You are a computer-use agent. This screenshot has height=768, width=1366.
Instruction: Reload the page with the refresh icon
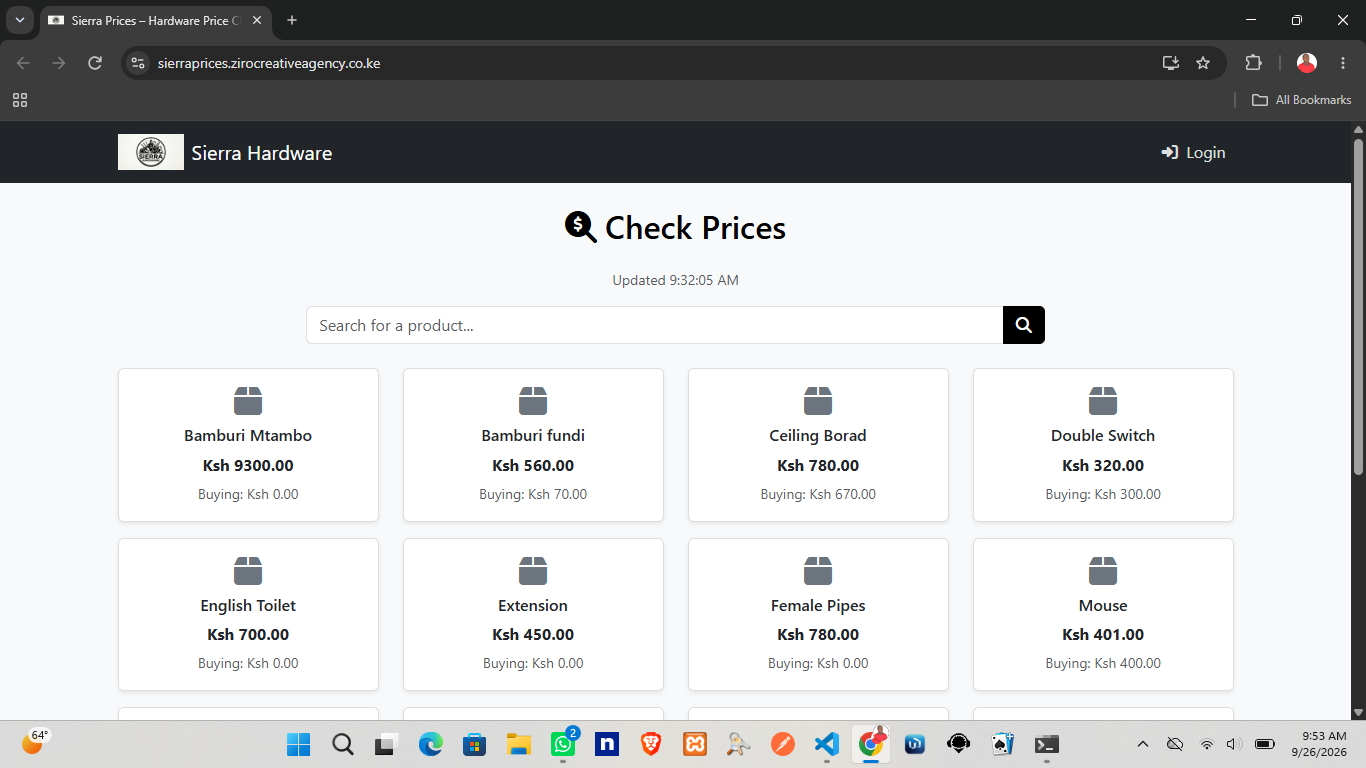(x=95, y=63)
